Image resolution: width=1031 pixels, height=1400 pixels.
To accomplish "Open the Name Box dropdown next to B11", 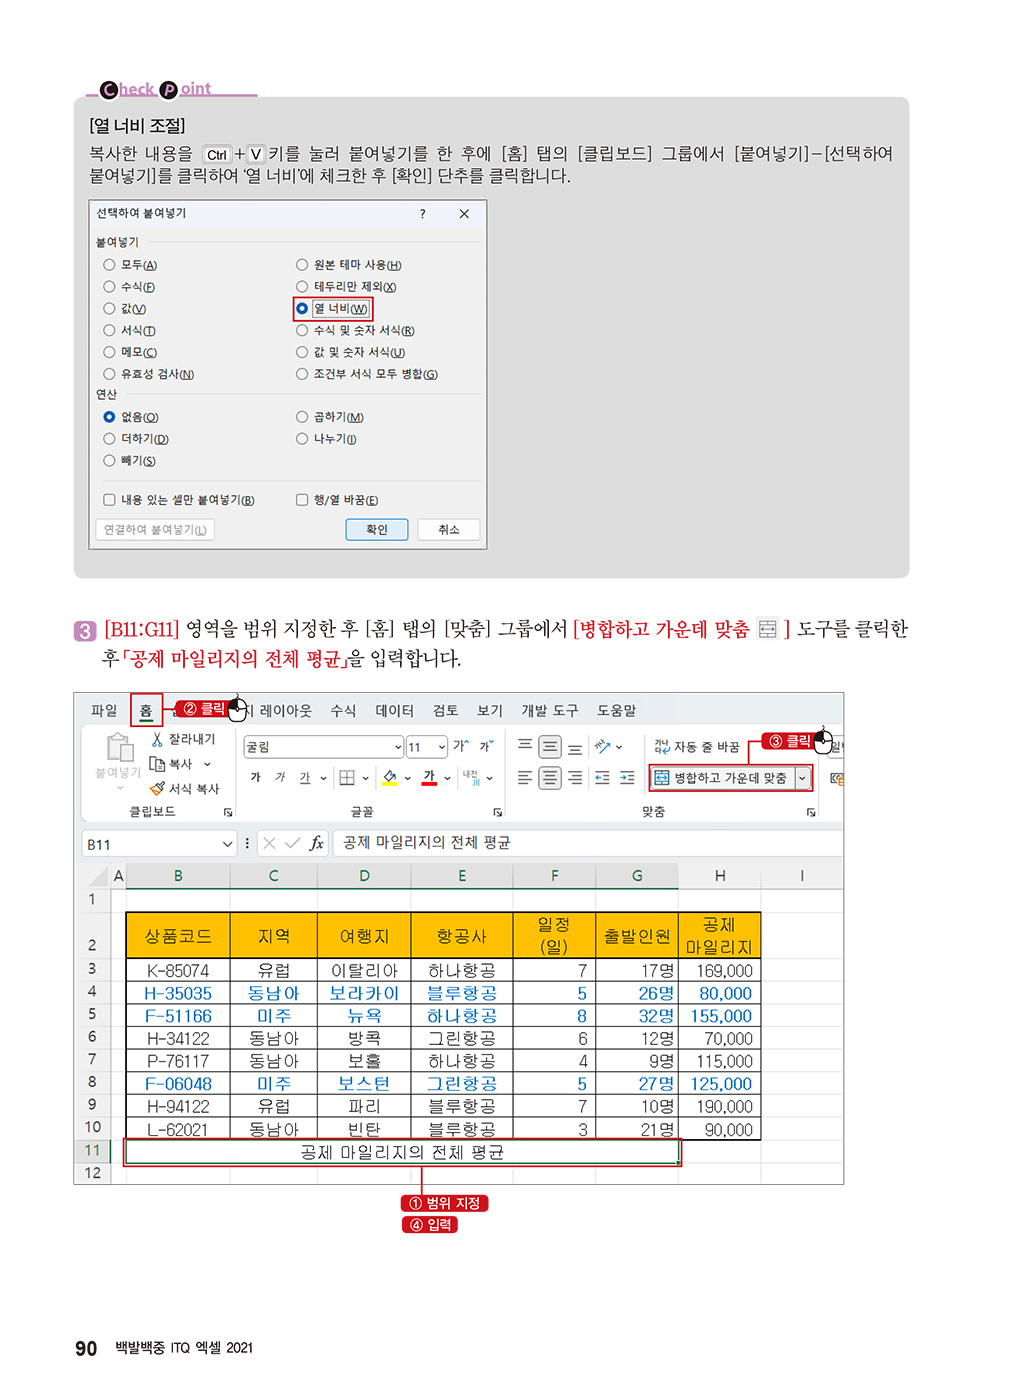I will (227, 844).
